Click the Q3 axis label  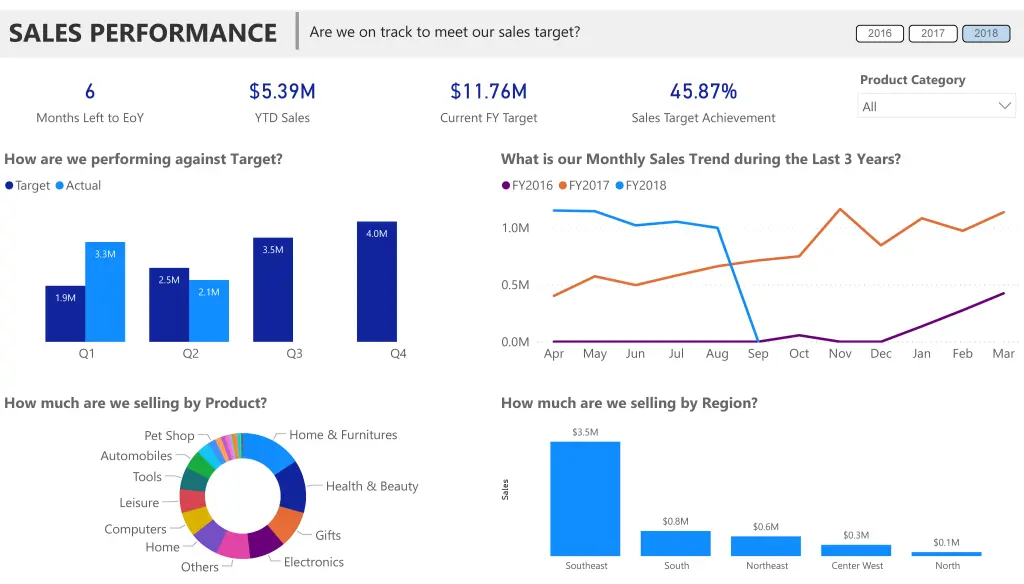click(x=295, y=353)
